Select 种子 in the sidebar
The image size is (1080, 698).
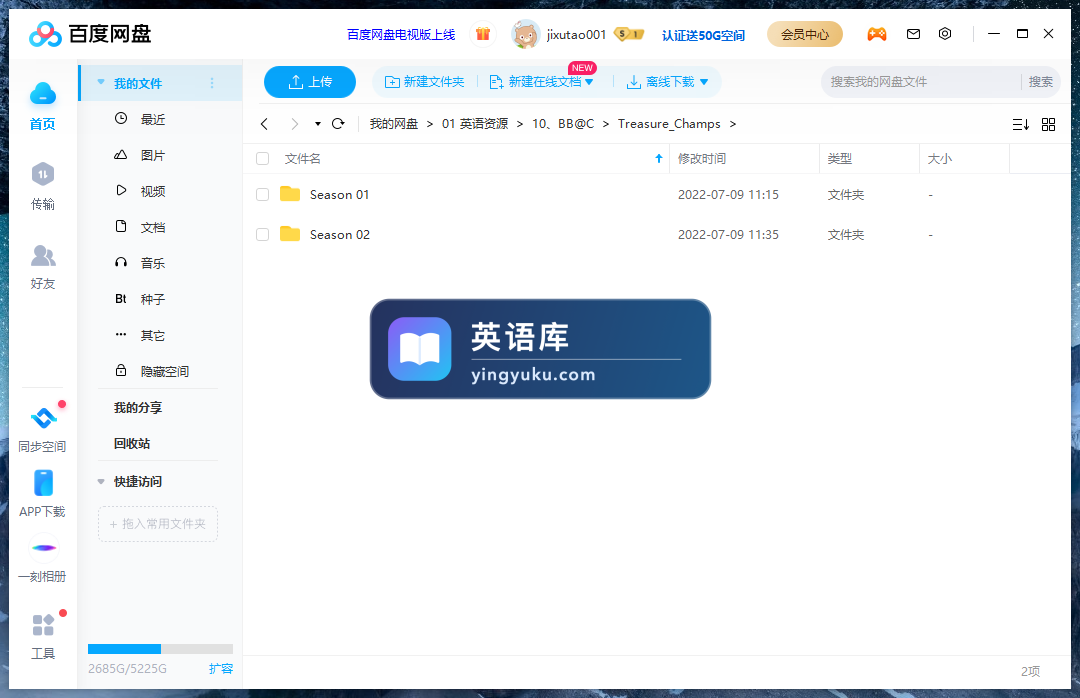point(153,299)
